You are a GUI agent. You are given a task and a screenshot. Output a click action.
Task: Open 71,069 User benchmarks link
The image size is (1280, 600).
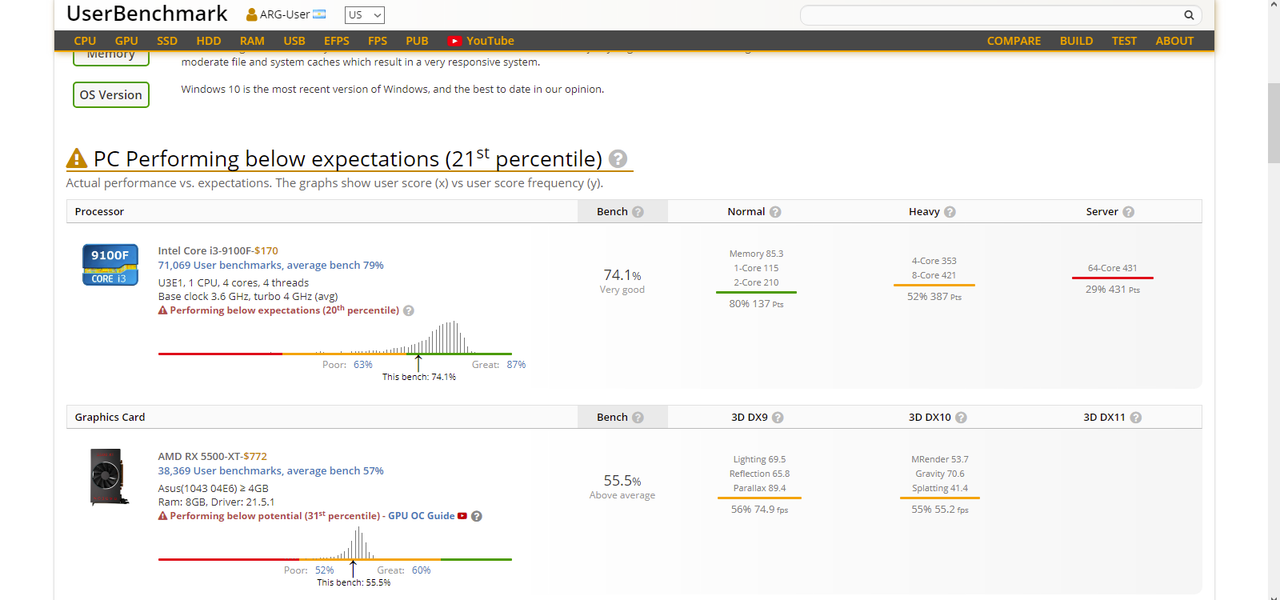[x=271, y=266]
